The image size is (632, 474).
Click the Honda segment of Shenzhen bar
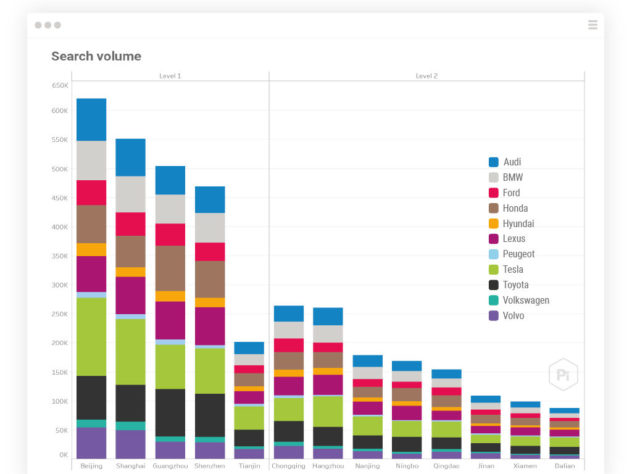click(x=210, y=279)
